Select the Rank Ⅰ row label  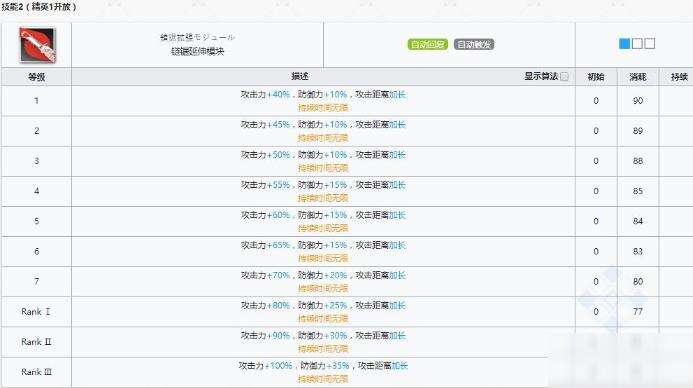pos(36,312)
